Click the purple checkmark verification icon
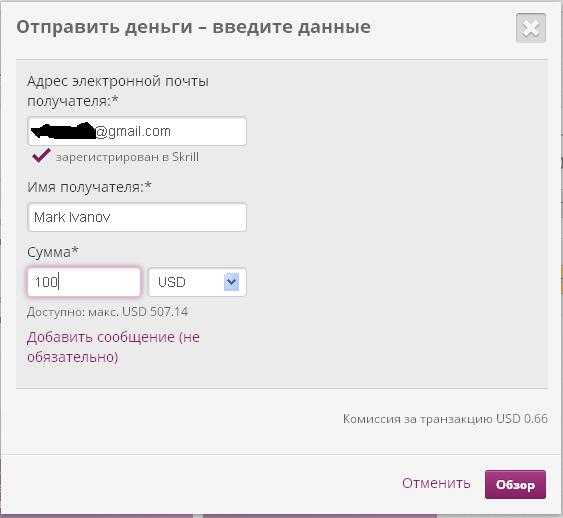 41,155
